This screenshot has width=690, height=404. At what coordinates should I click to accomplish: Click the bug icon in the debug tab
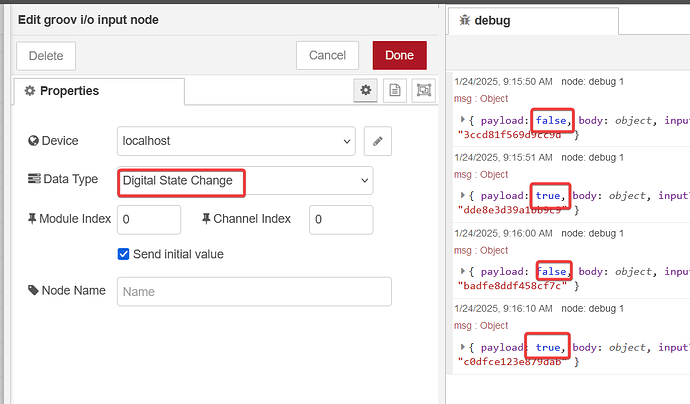point(465,20)
